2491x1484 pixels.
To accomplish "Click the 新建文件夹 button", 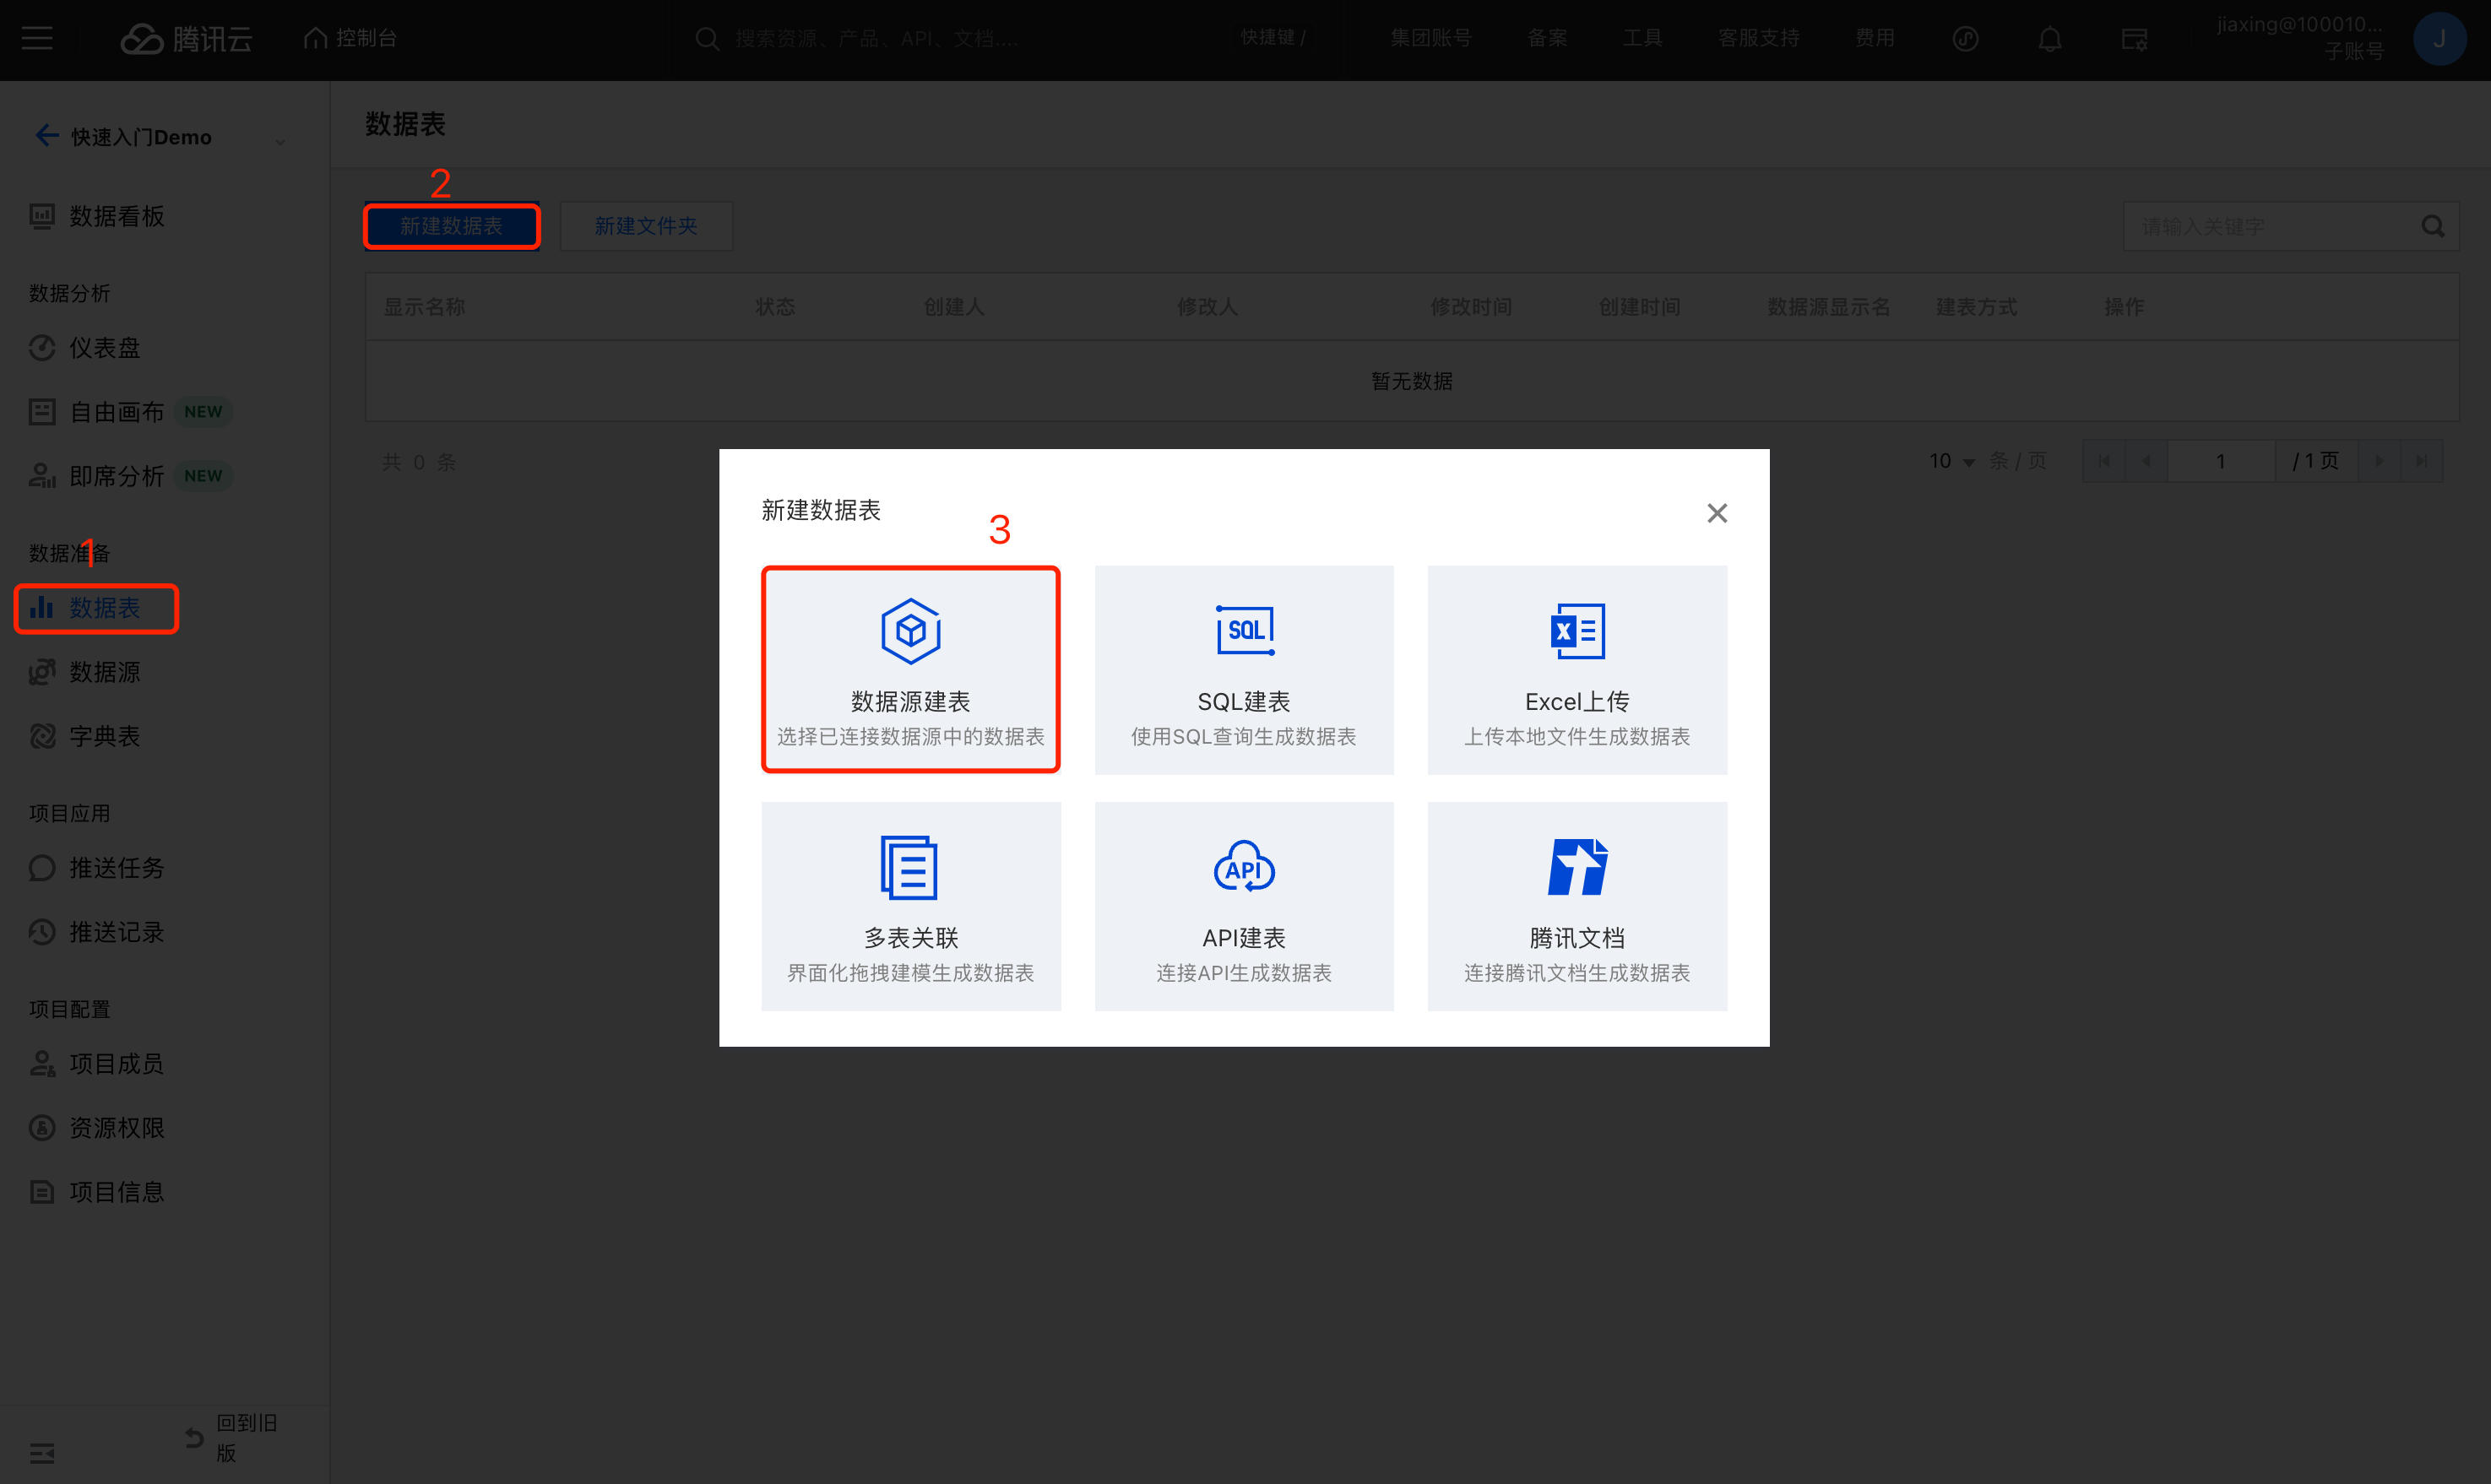I will click(646, 226).
